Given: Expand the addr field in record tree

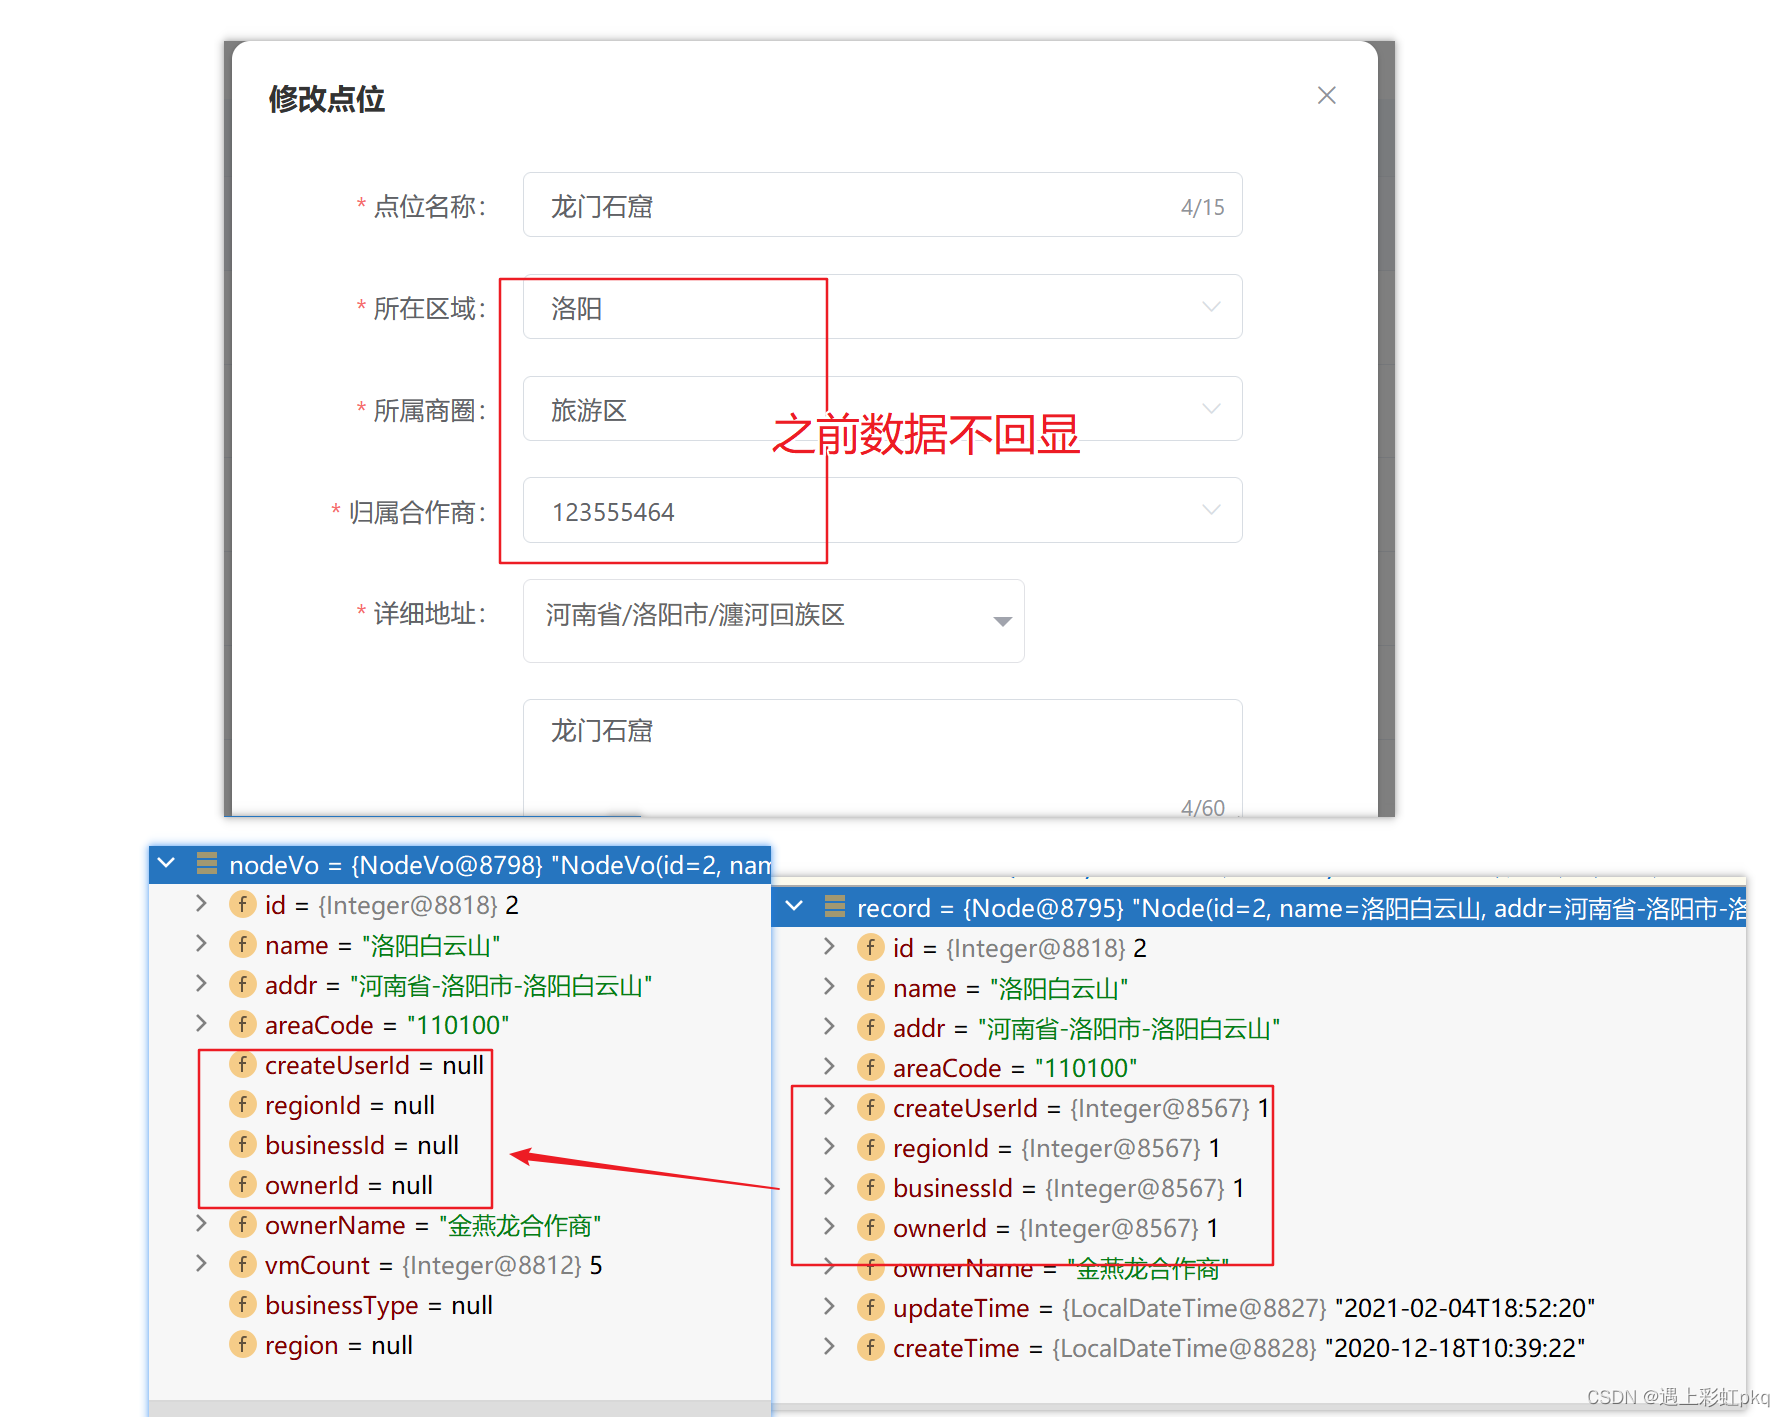Looking at the screenshot, I should [x=829, y=1027].
